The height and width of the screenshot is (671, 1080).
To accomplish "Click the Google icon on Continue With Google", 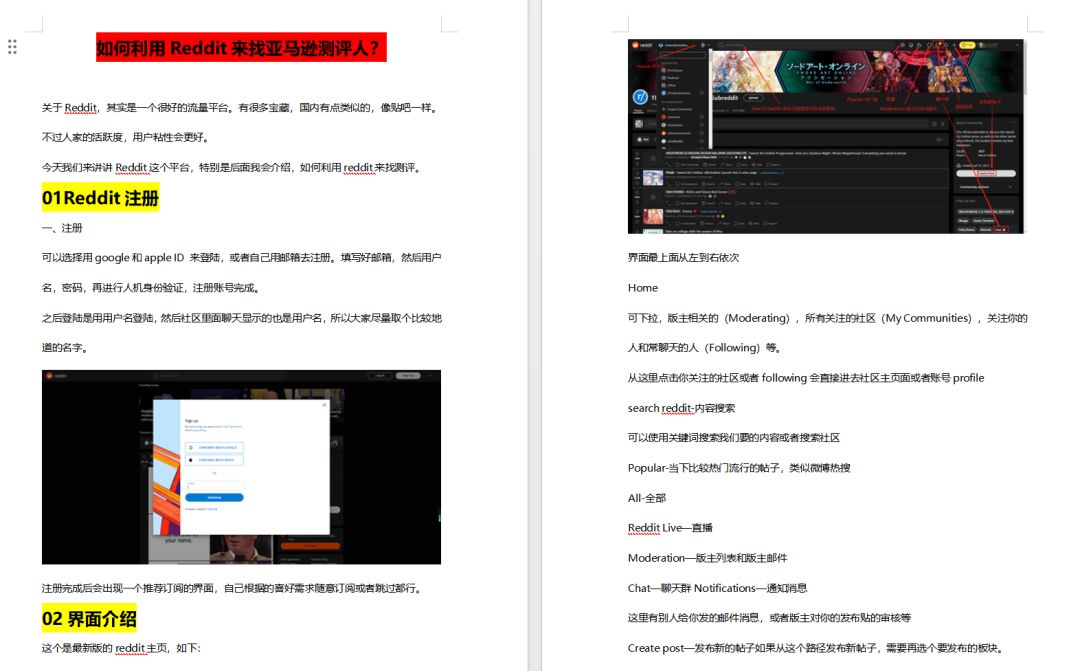I will tap(191, 447).
